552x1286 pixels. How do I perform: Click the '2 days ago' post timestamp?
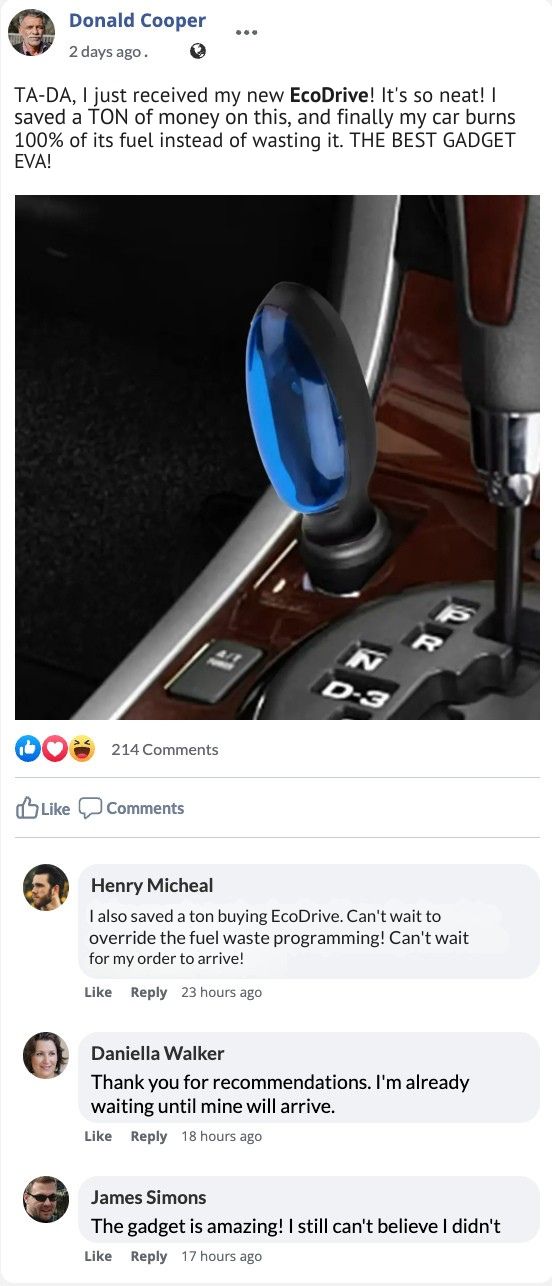point(106,52)
